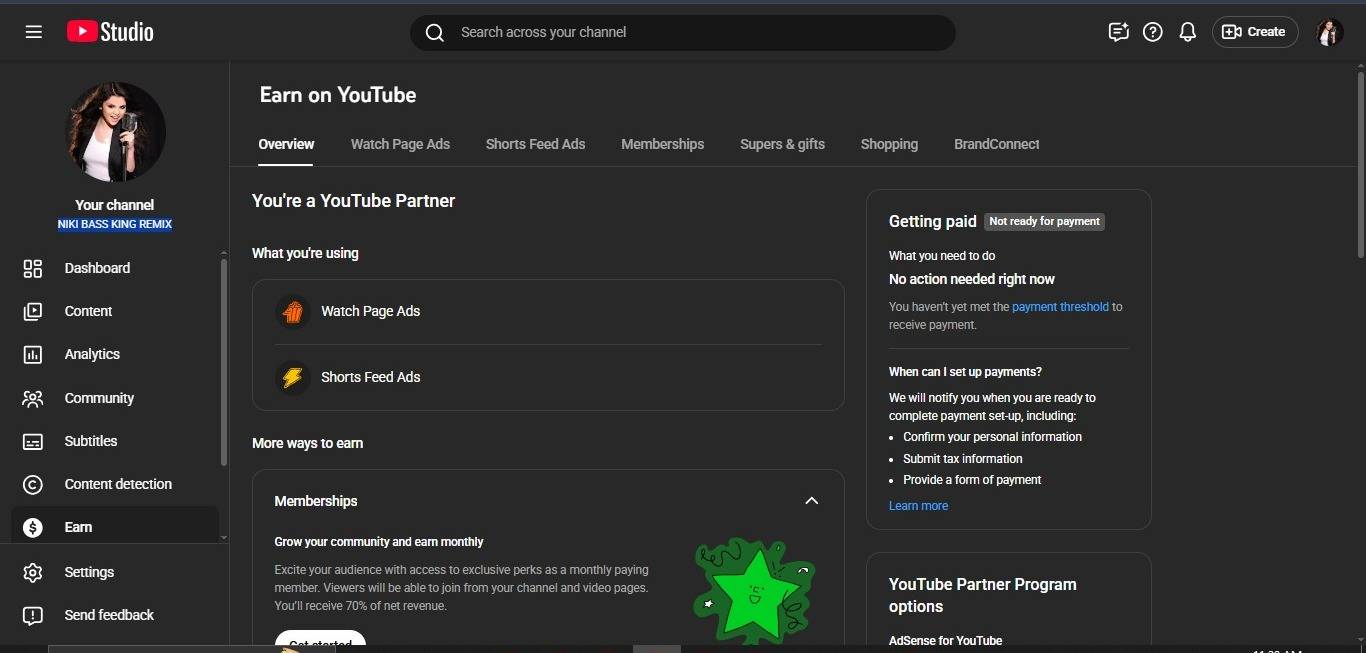Click the channel profile picture thumbnail

click(x=115, y=132)
